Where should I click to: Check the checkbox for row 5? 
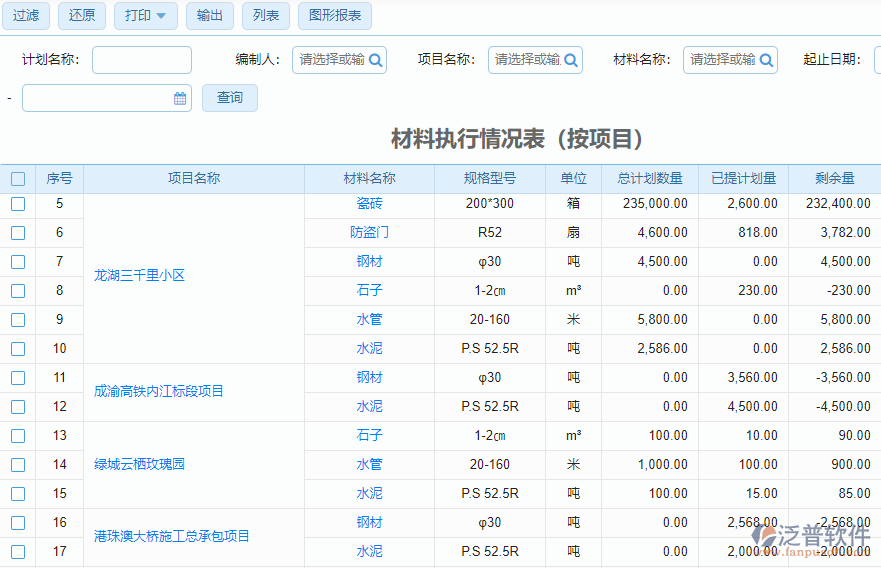pos(18,204)
